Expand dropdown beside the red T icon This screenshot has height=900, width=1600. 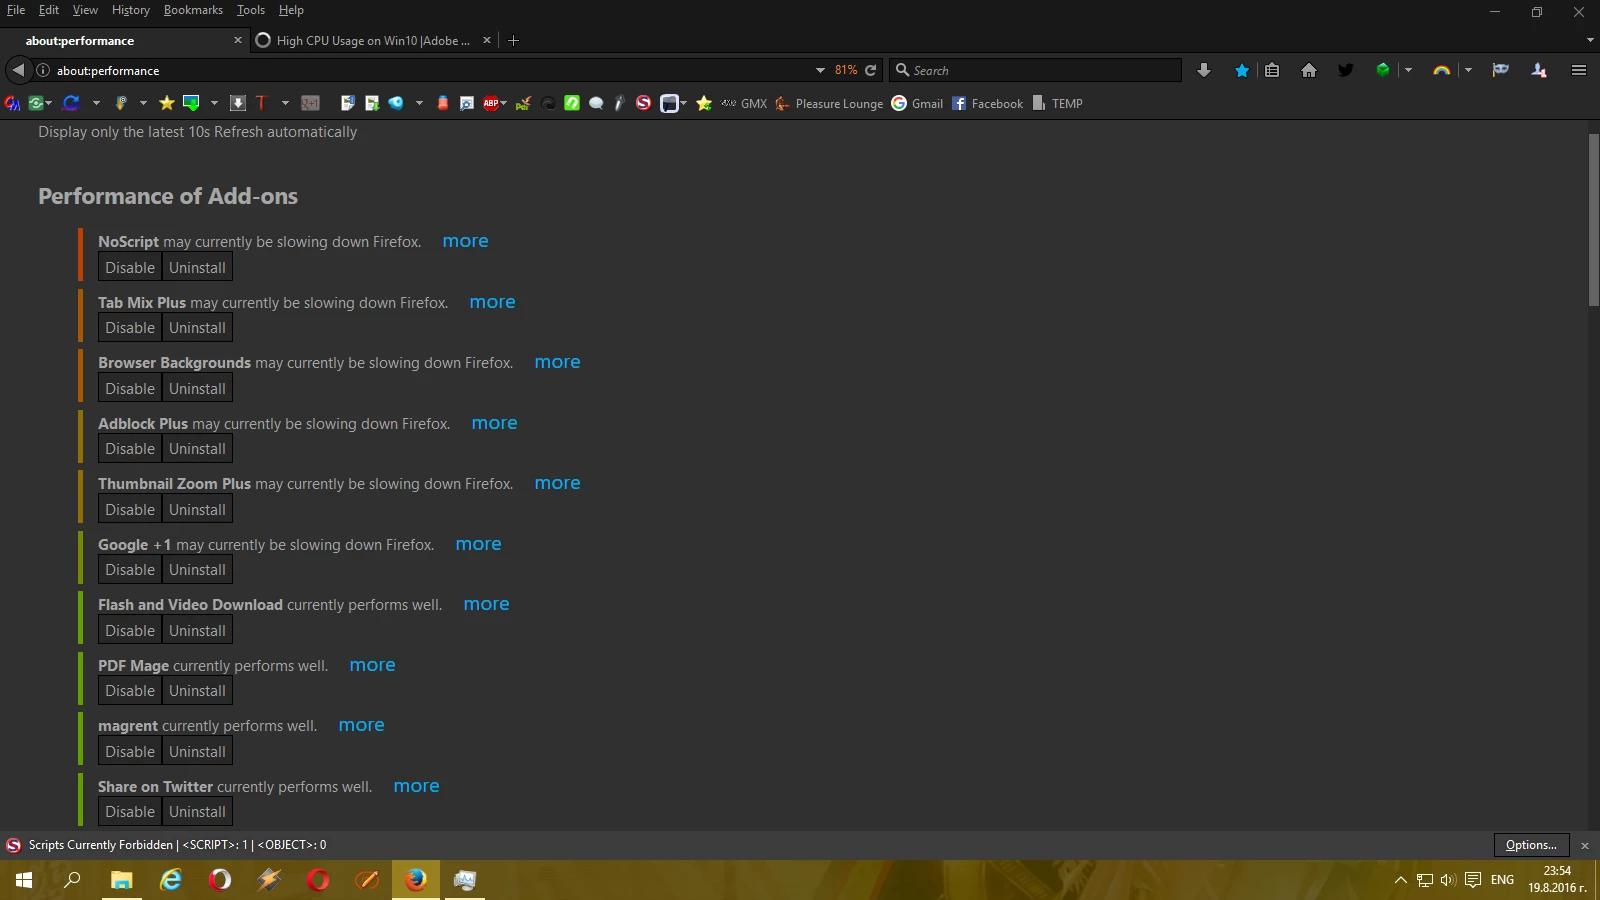tap(285, 103)
